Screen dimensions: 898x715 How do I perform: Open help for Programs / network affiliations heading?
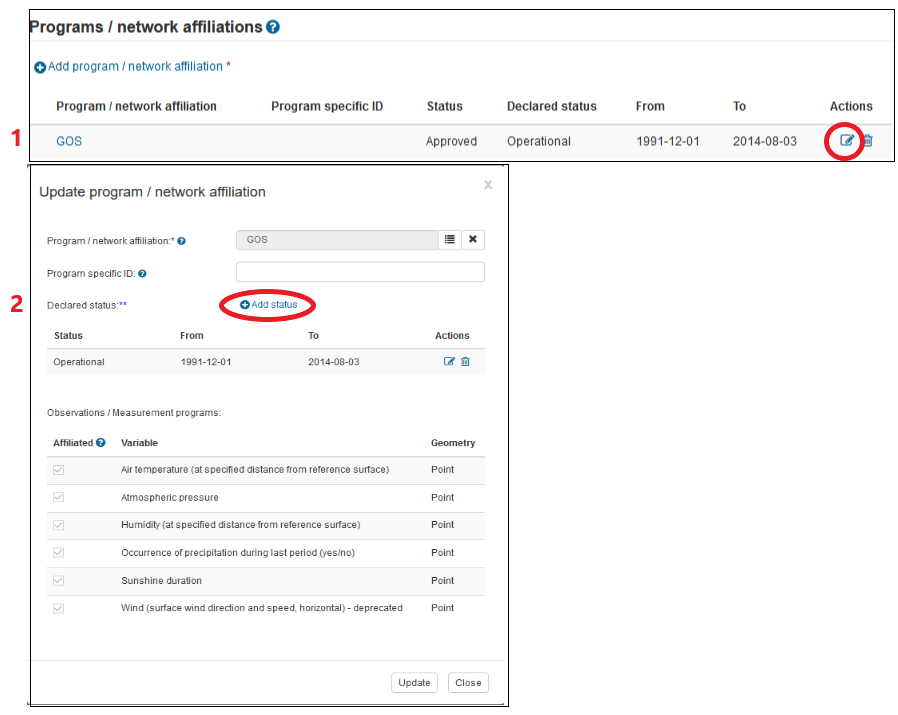tap(273, 27)
